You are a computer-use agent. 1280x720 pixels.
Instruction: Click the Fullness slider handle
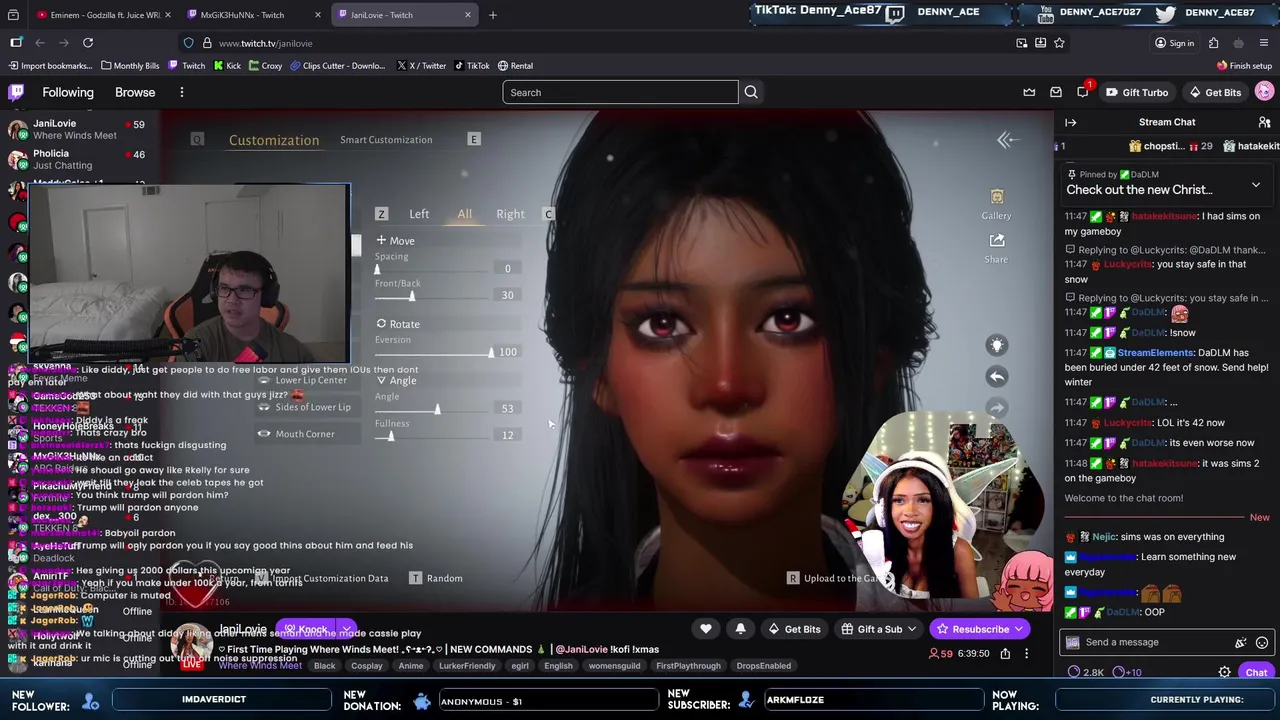391,435
